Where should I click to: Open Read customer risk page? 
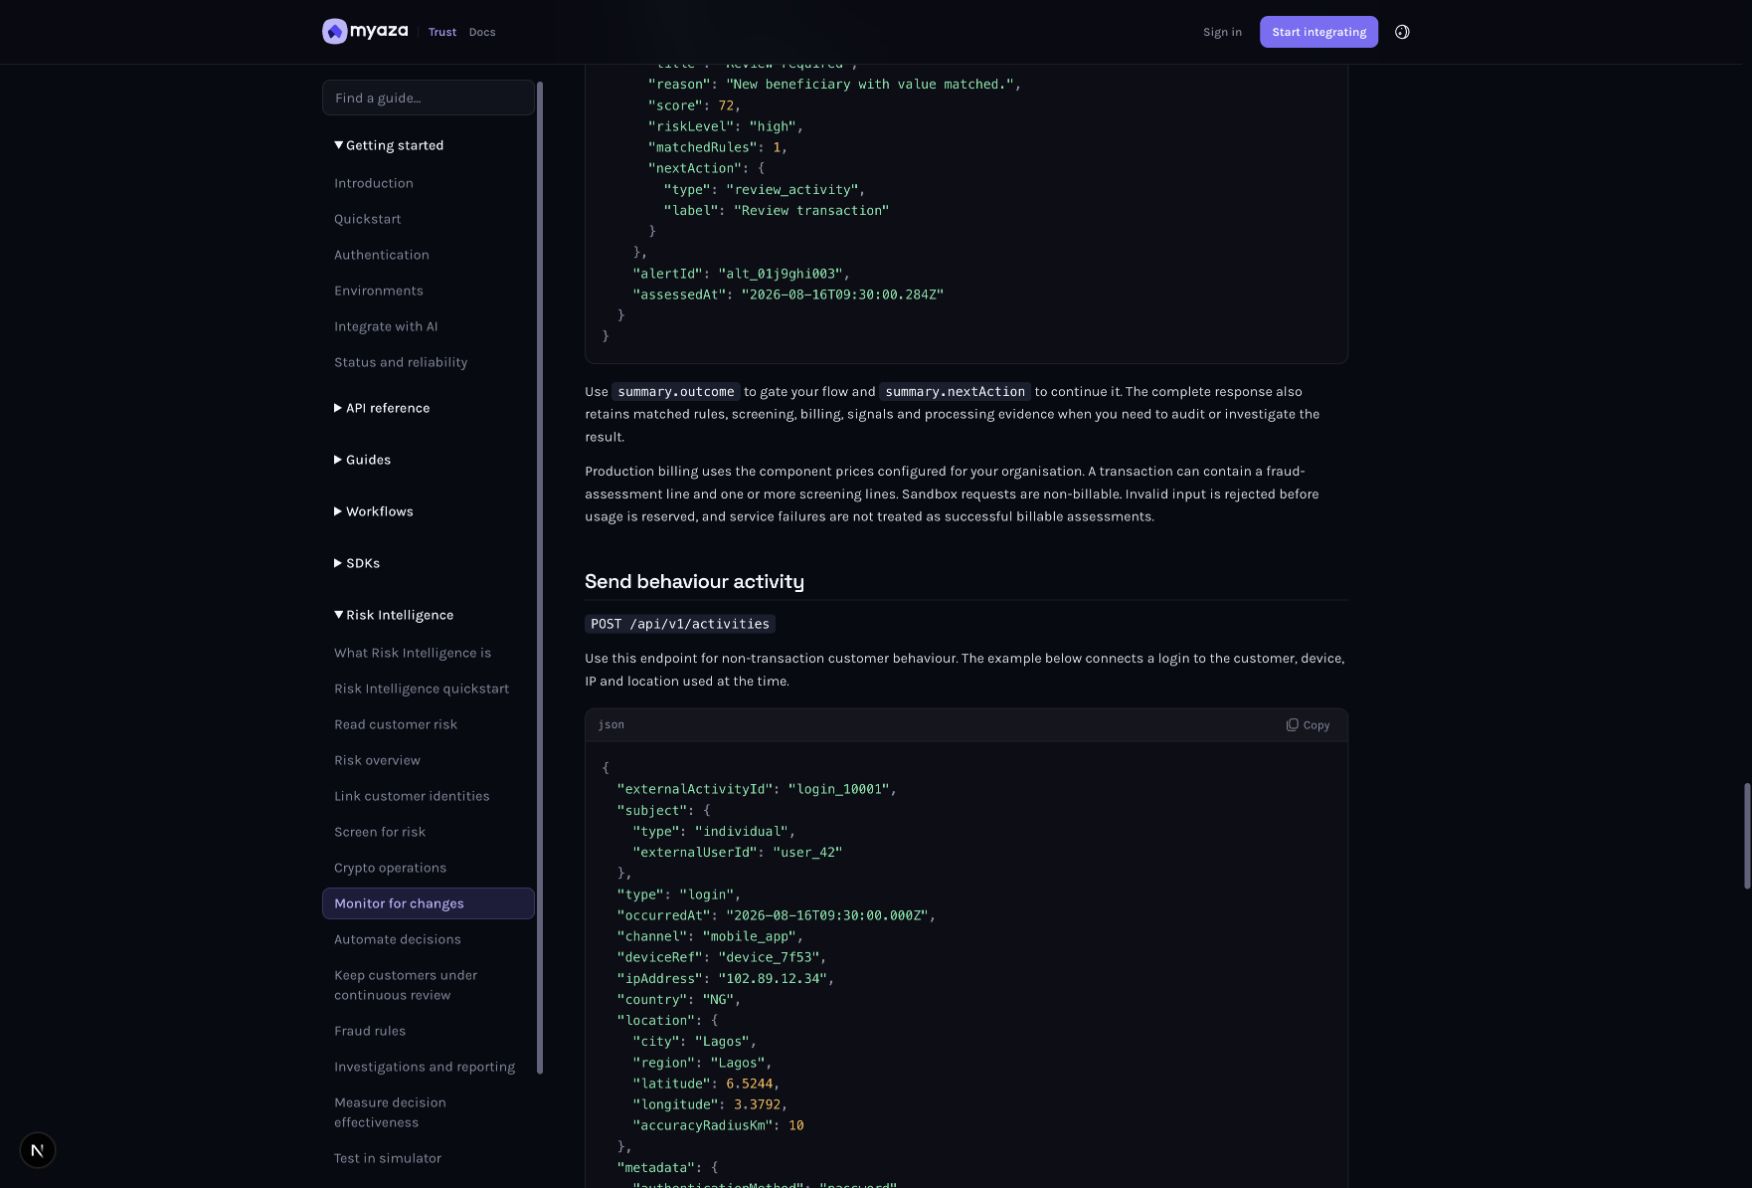(395, 725)
